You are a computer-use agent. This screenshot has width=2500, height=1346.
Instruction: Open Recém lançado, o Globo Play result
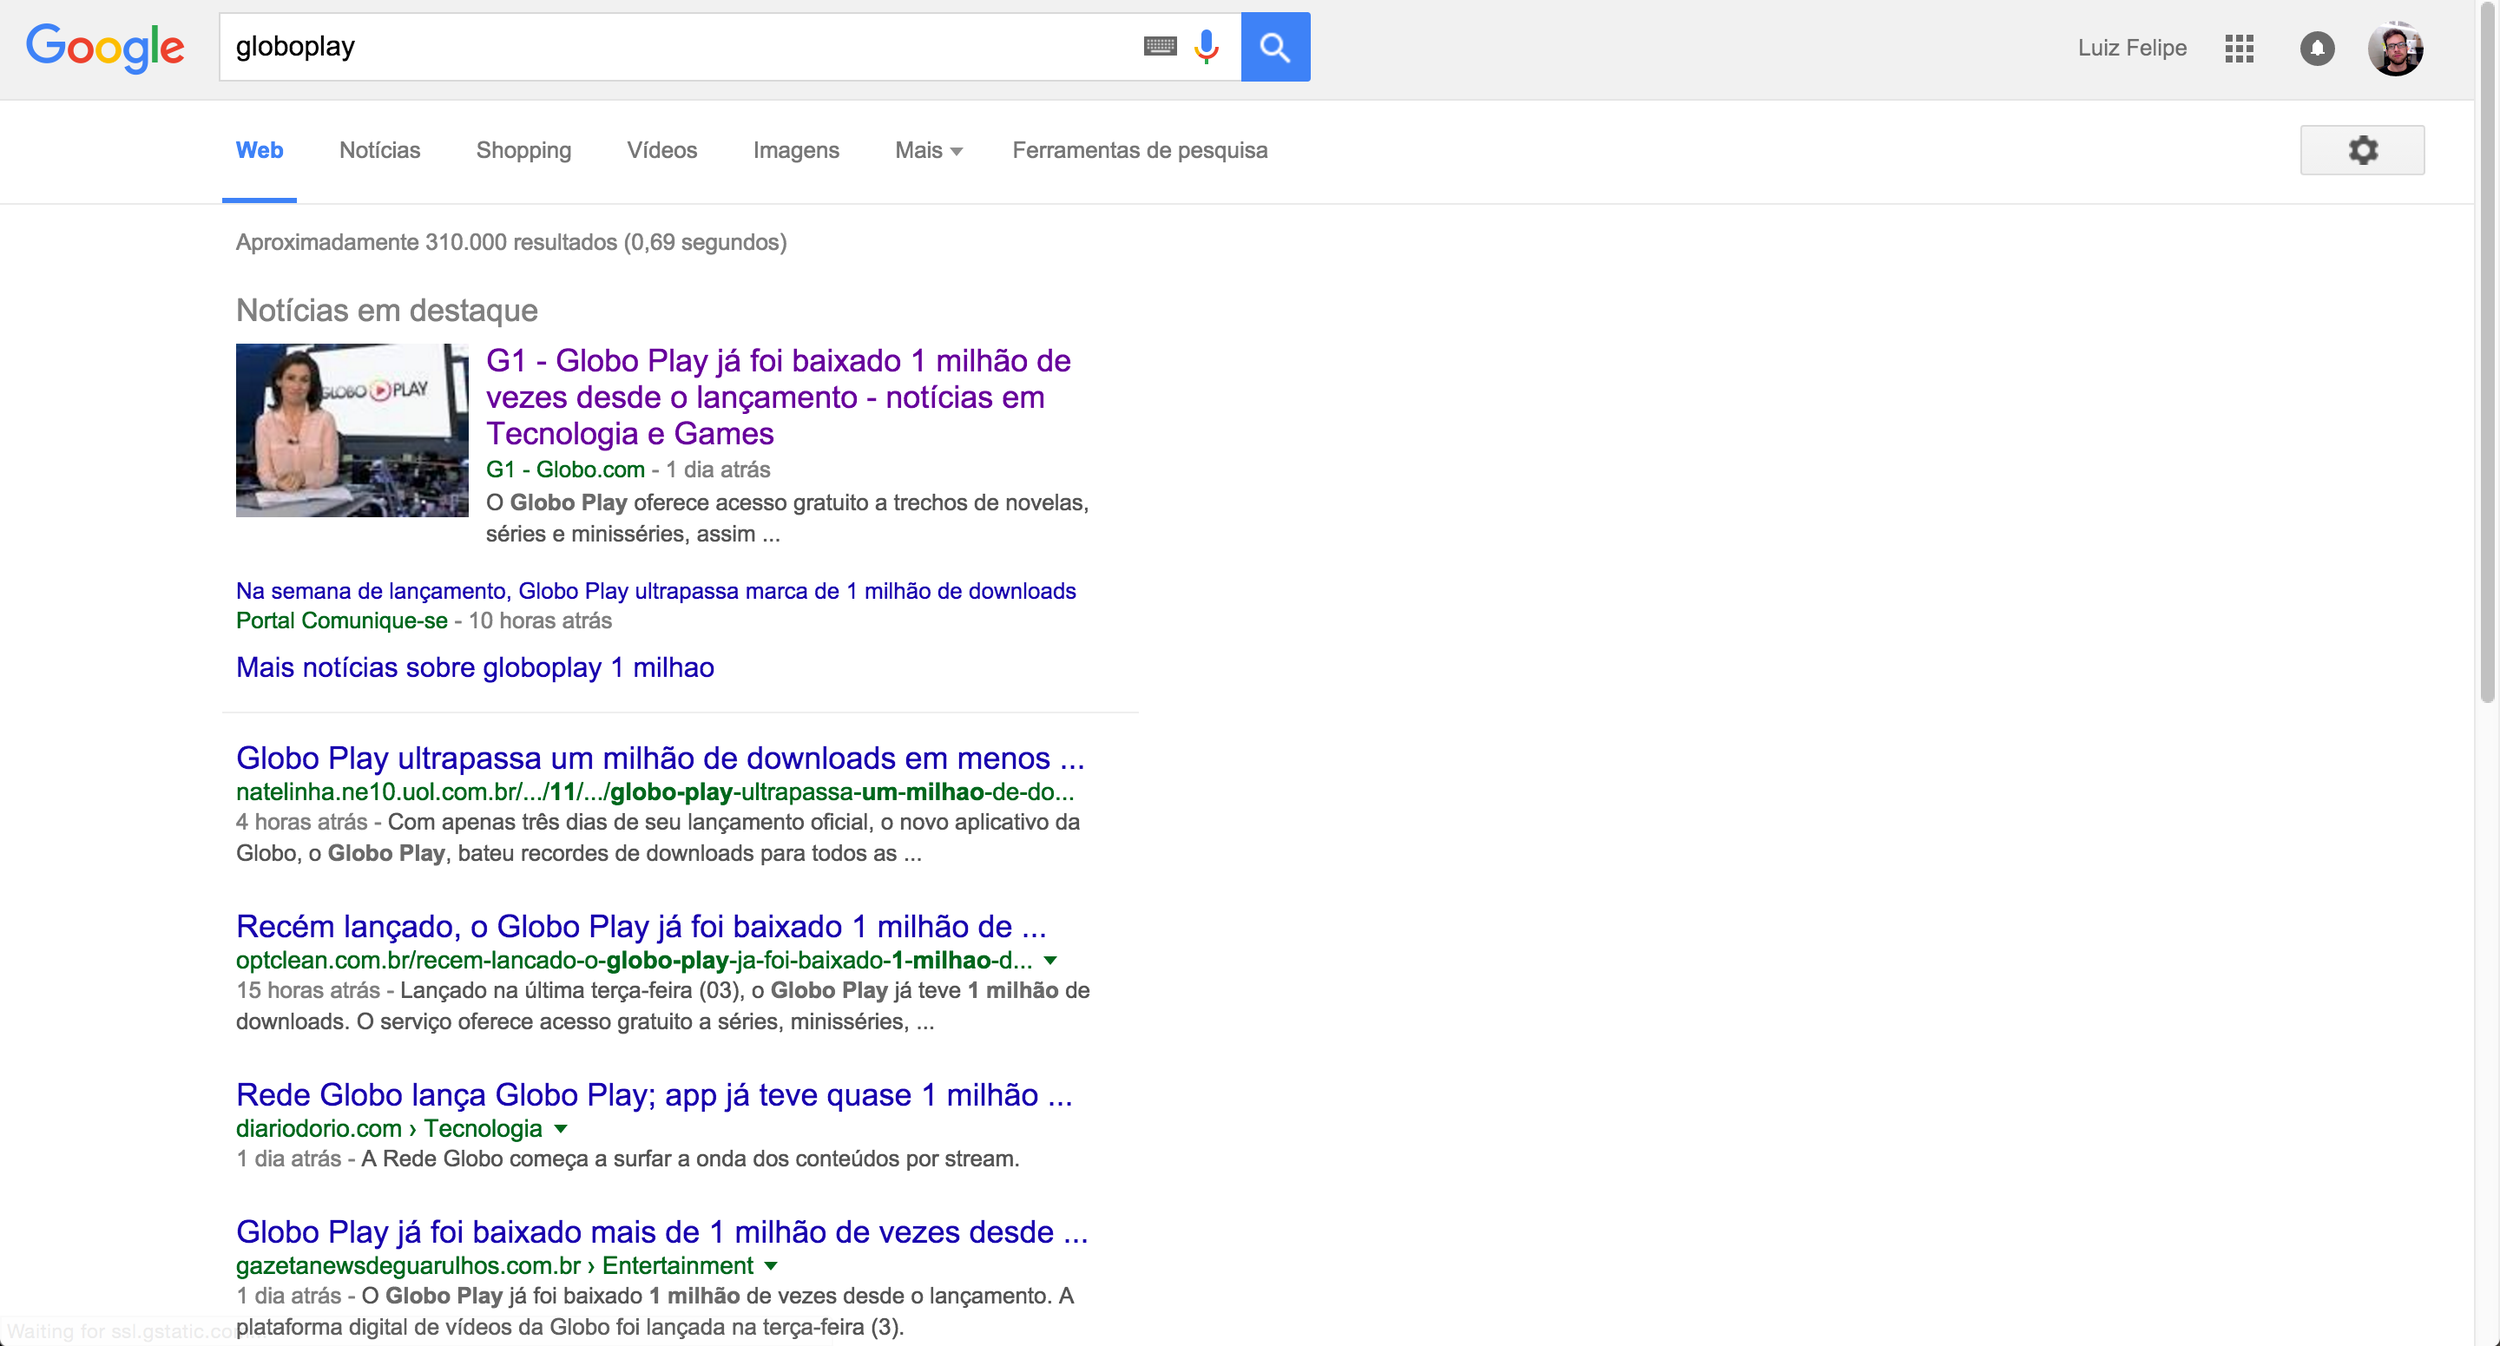tap(641, 926)
